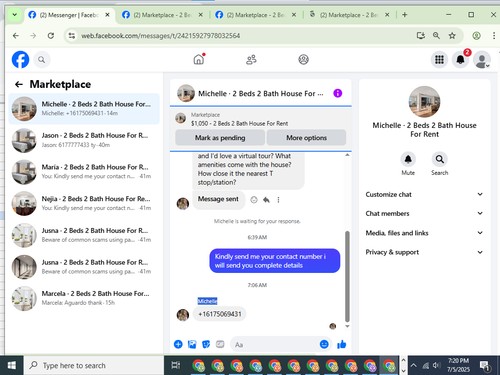Go to the Home feed icon
Viewport: 500px width, 375px height.
pyautogui.click(x=199, y=59)
